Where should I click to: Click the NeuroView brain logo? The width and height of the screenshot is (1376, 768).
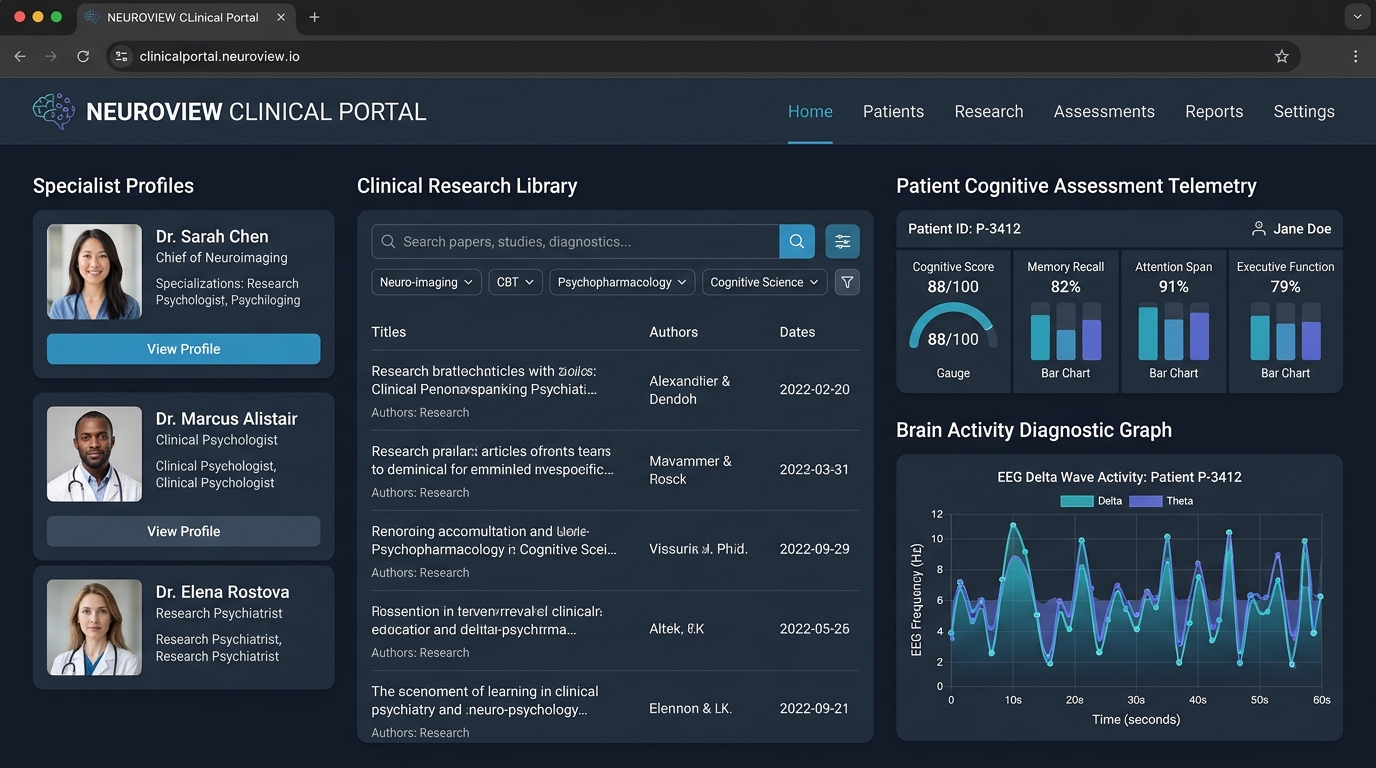(54, 111)
